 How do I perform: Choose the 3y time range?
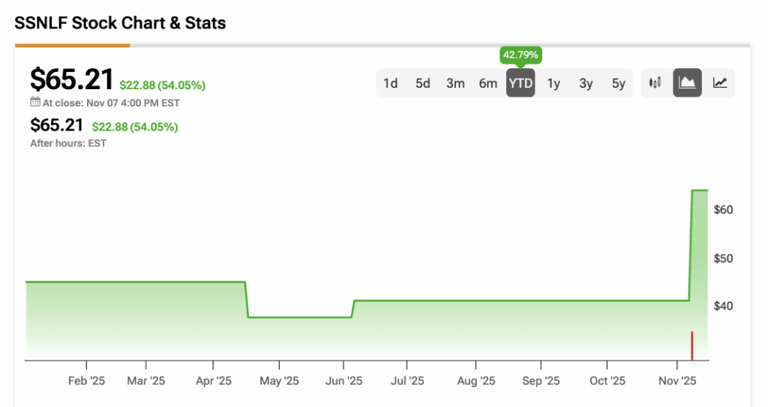click(x=586, y=83)
